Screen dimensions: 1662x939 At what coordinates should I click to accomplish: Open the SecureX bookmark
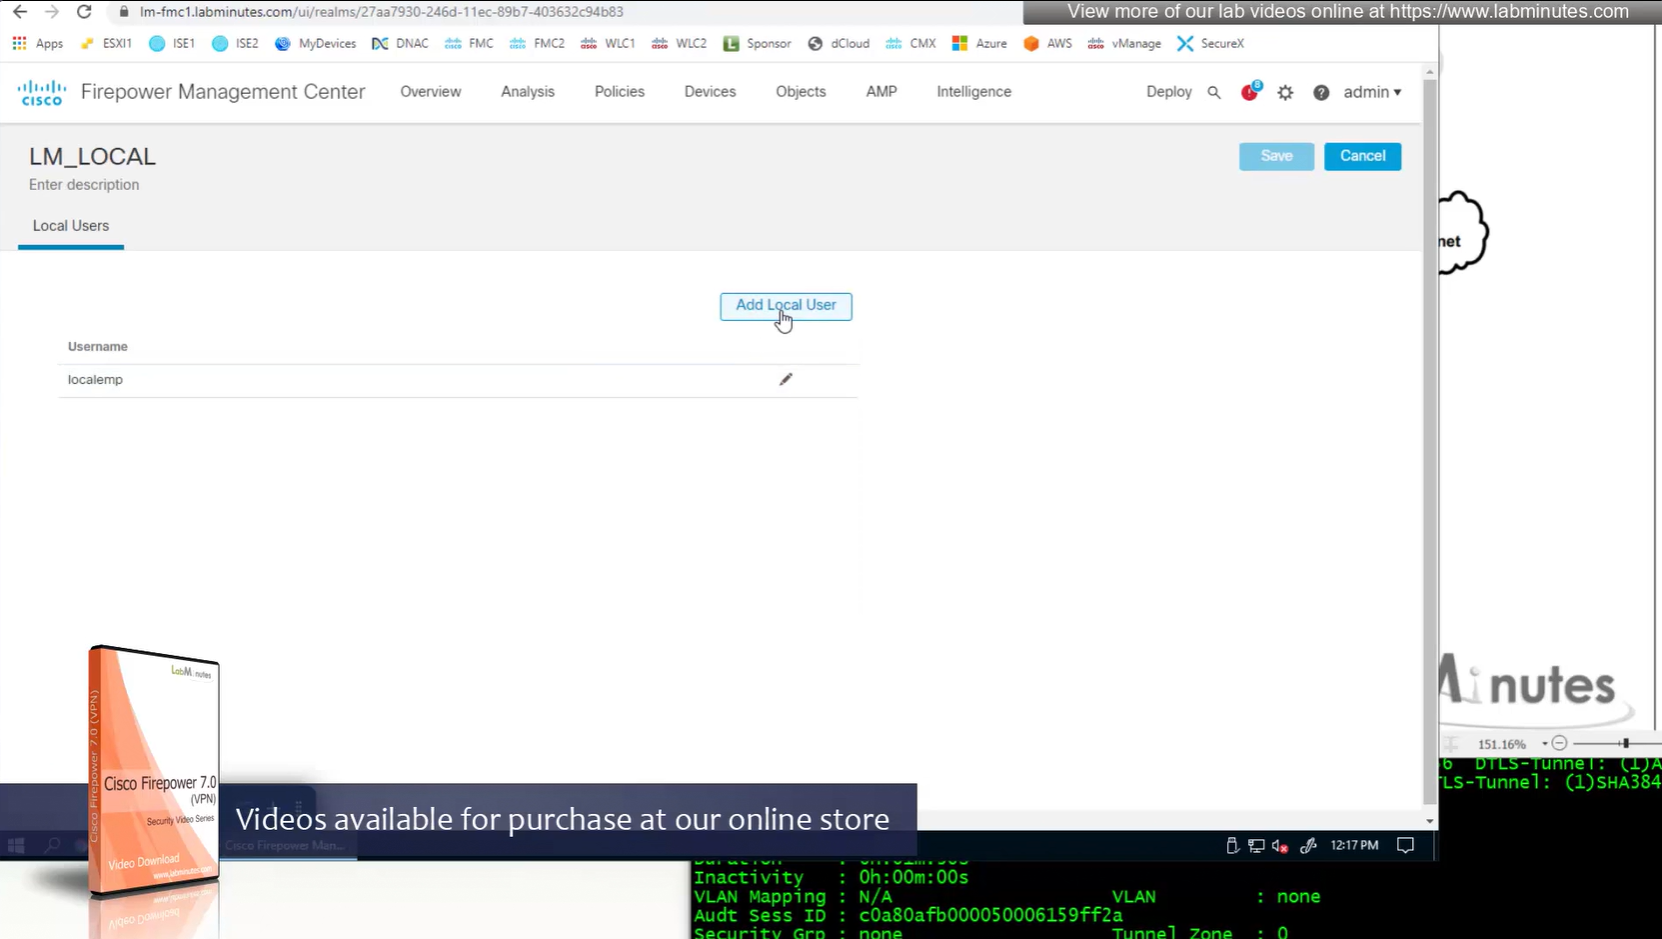tap(1210, 43)
